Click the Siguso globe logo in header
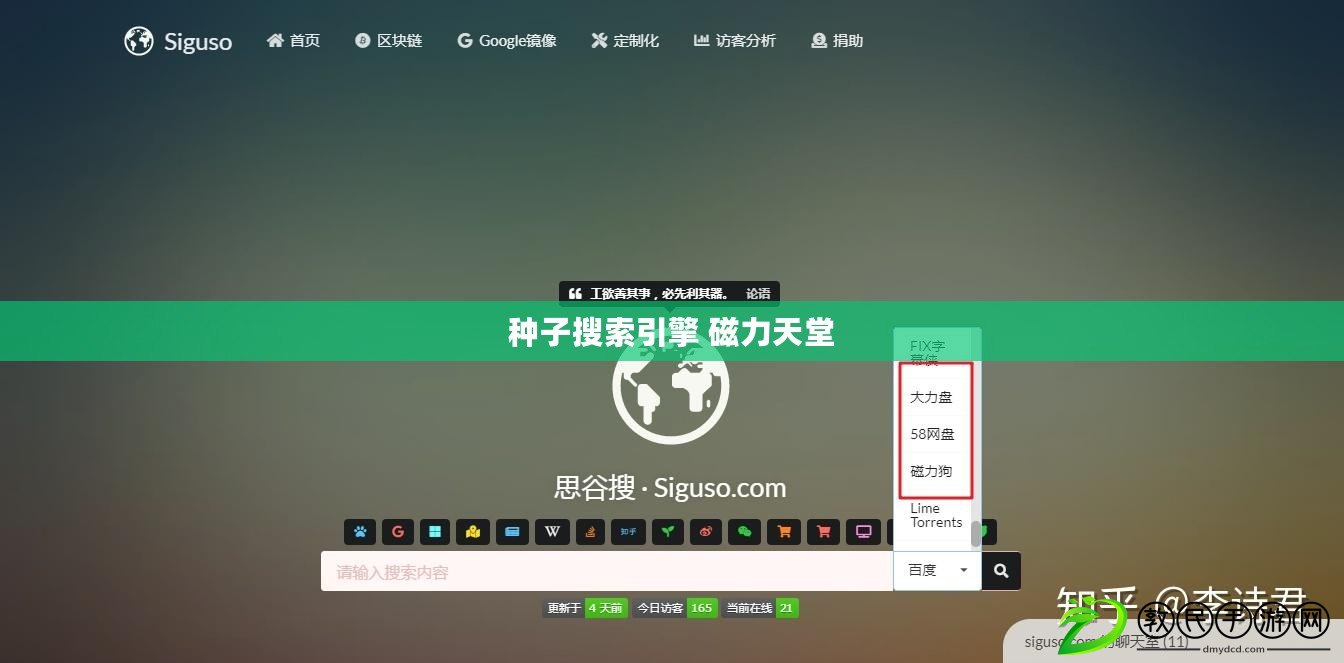This screenshot has width=1344, height=663. [x=139, y=41]
